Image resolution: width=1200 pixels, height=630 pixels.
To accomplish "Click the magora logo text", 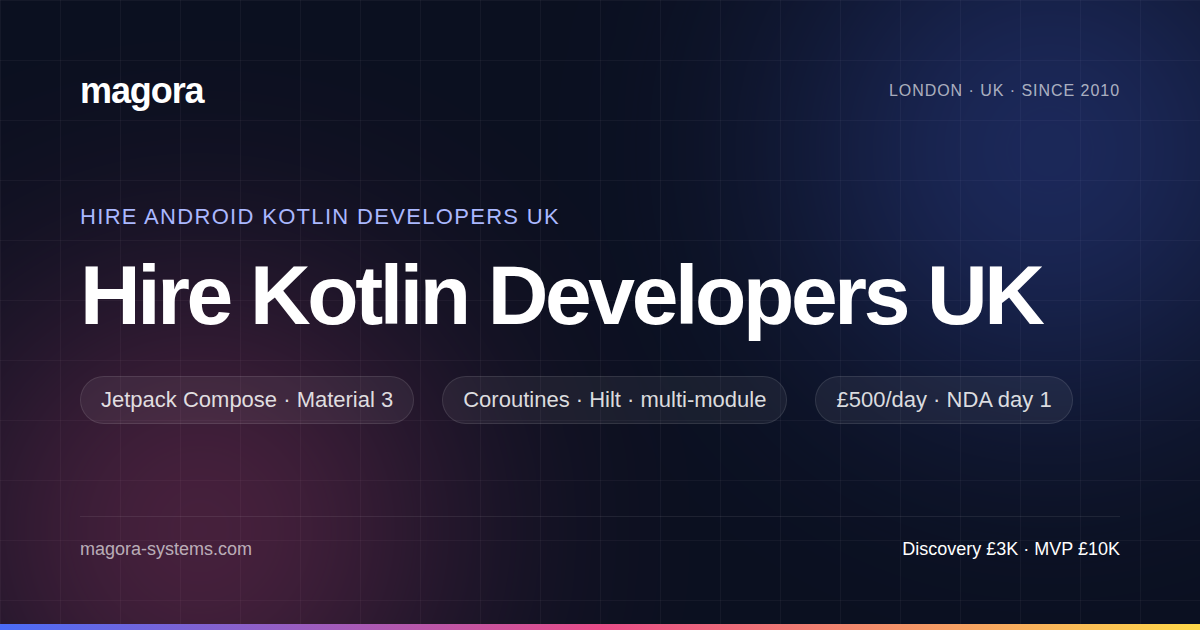I will point(142,91).
